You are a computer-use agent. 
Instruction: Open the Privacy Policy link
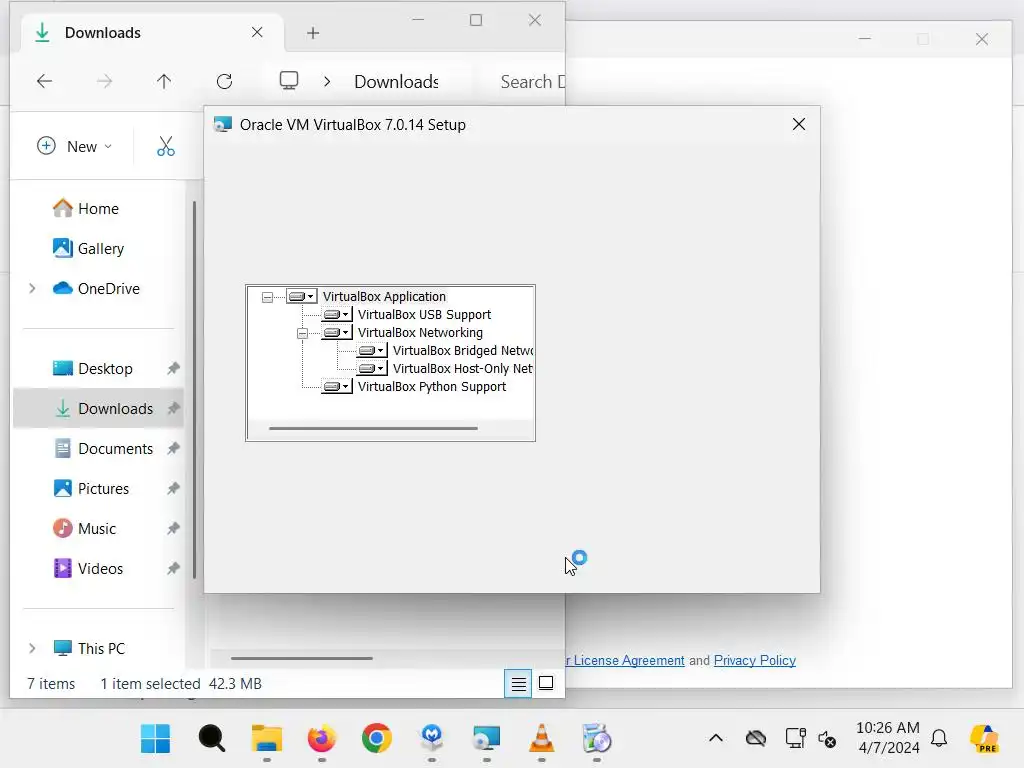click(x=754, y=660)
